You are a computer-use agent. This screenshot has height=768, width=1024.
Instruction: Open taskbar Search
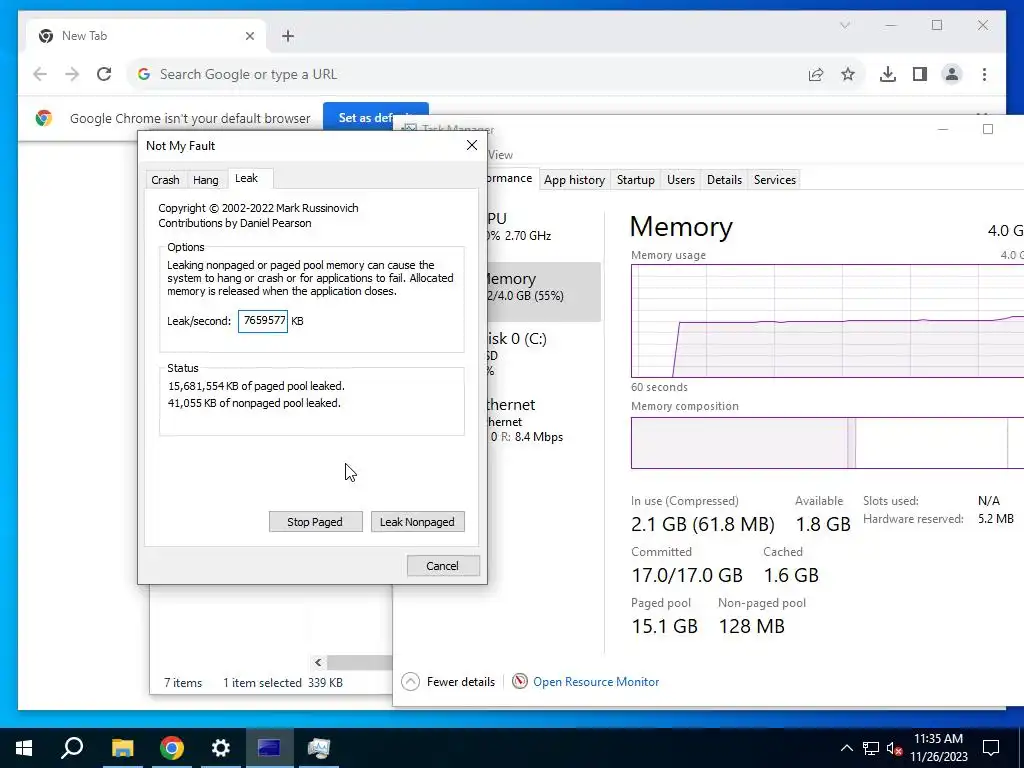click(72, 748)
